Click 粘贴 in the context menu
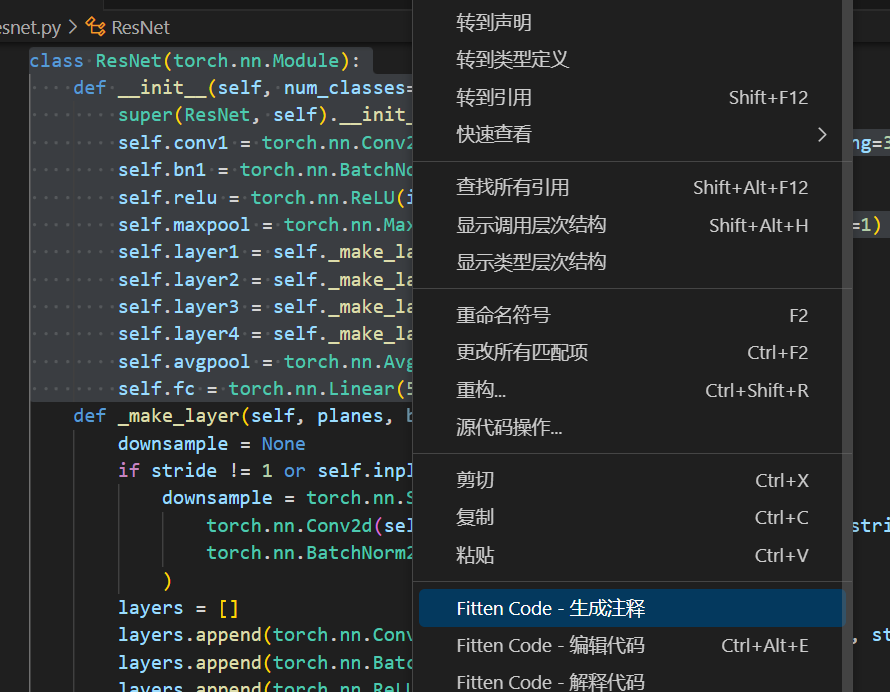 click(475, 556)
